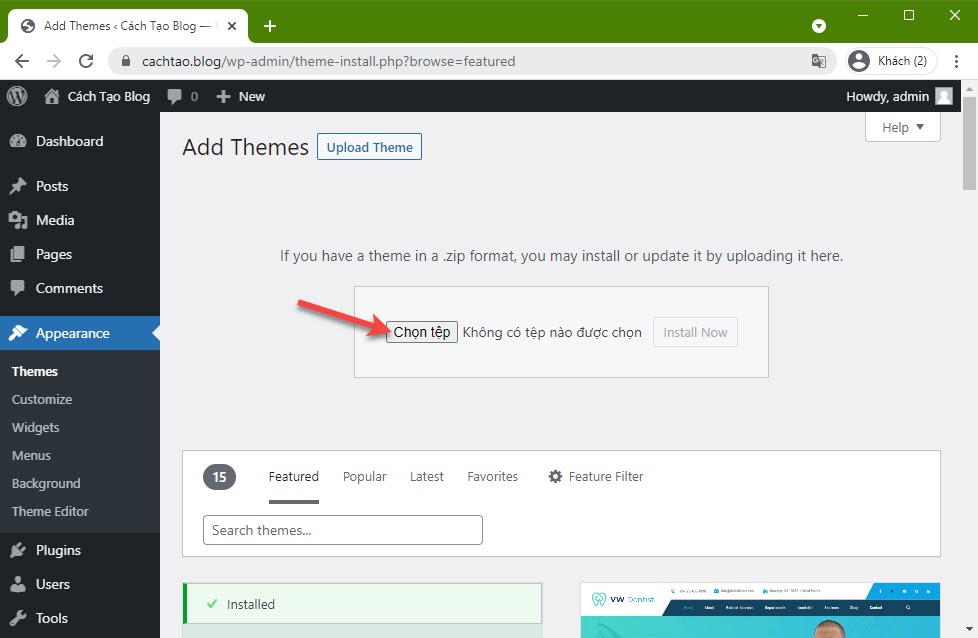Switch to Favorites themes tab
This screenshot has height=638, width=978.
[493, 476]
